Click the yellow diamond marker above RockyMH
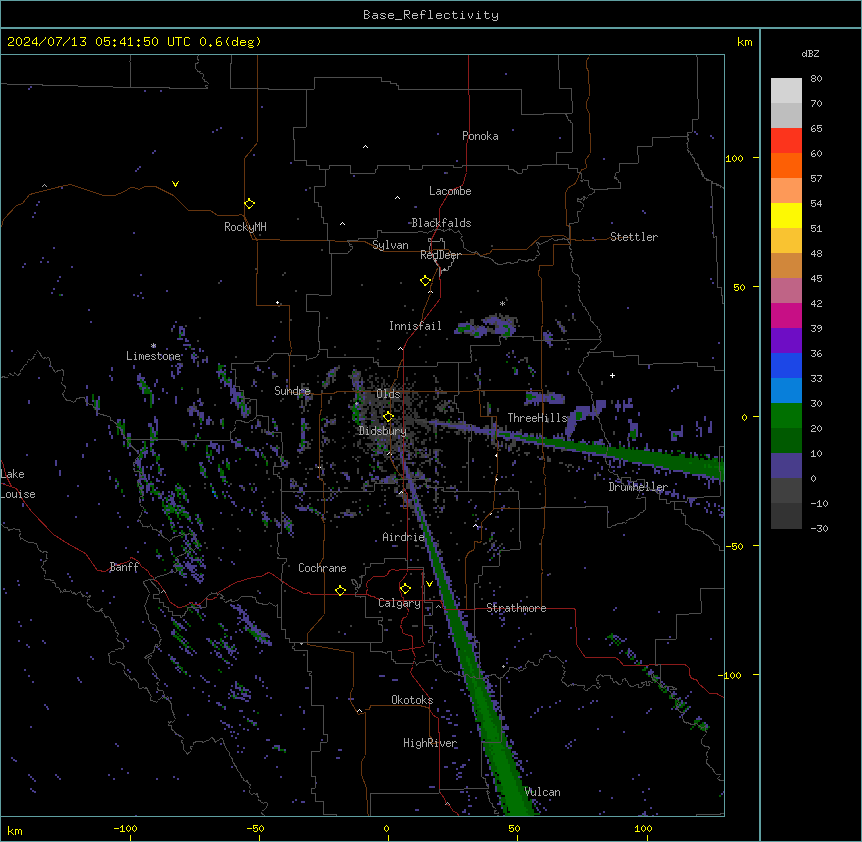The image size is (862, 842). click(x=249, y=204)
